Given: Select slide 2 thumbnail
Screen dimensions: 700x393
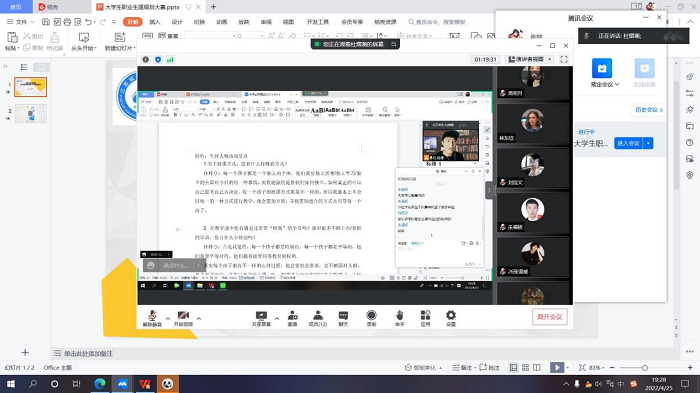Looking at the screenshot, I should click(30, 113).
